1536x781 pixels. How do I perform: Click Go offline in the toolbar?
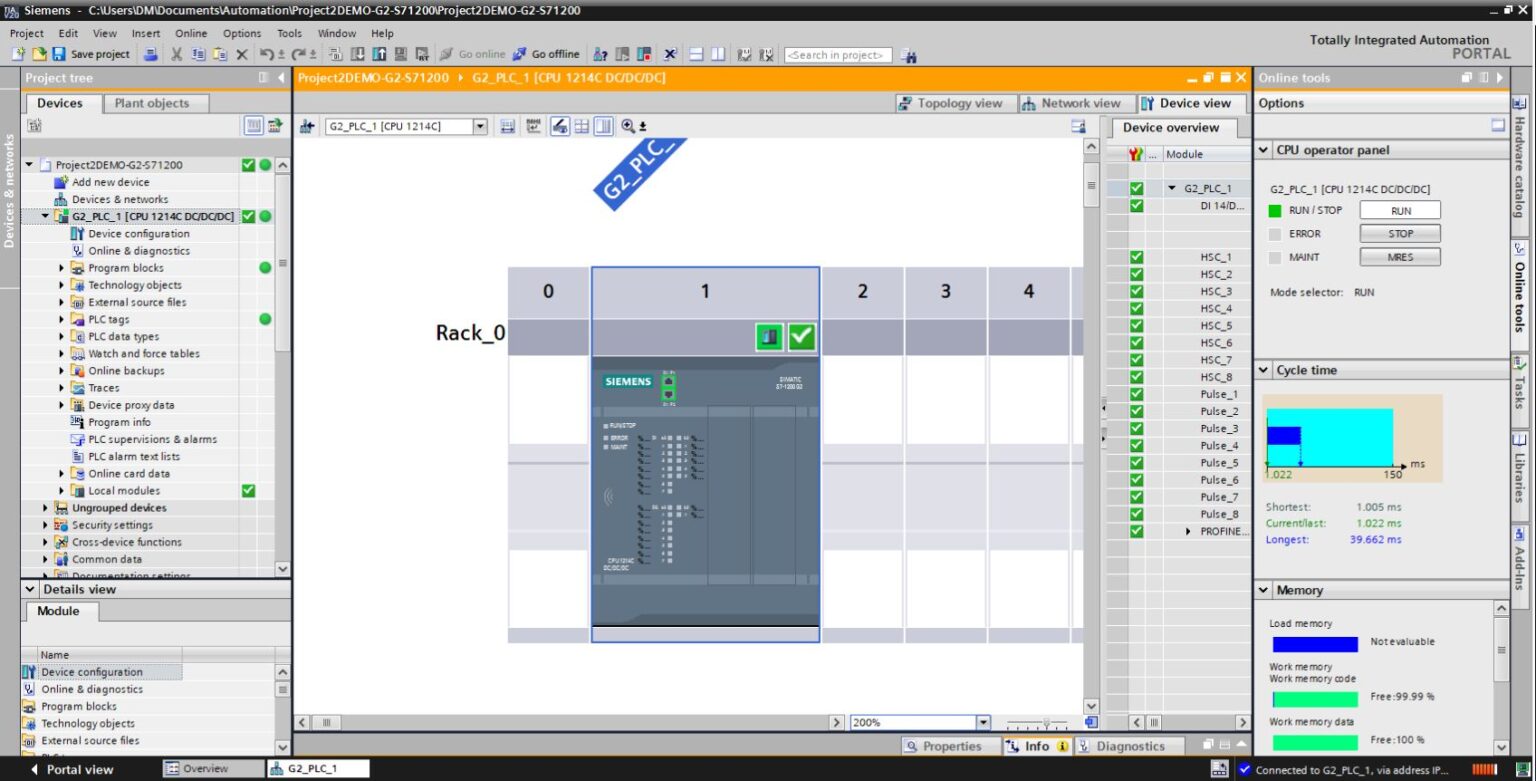[546, 54]
